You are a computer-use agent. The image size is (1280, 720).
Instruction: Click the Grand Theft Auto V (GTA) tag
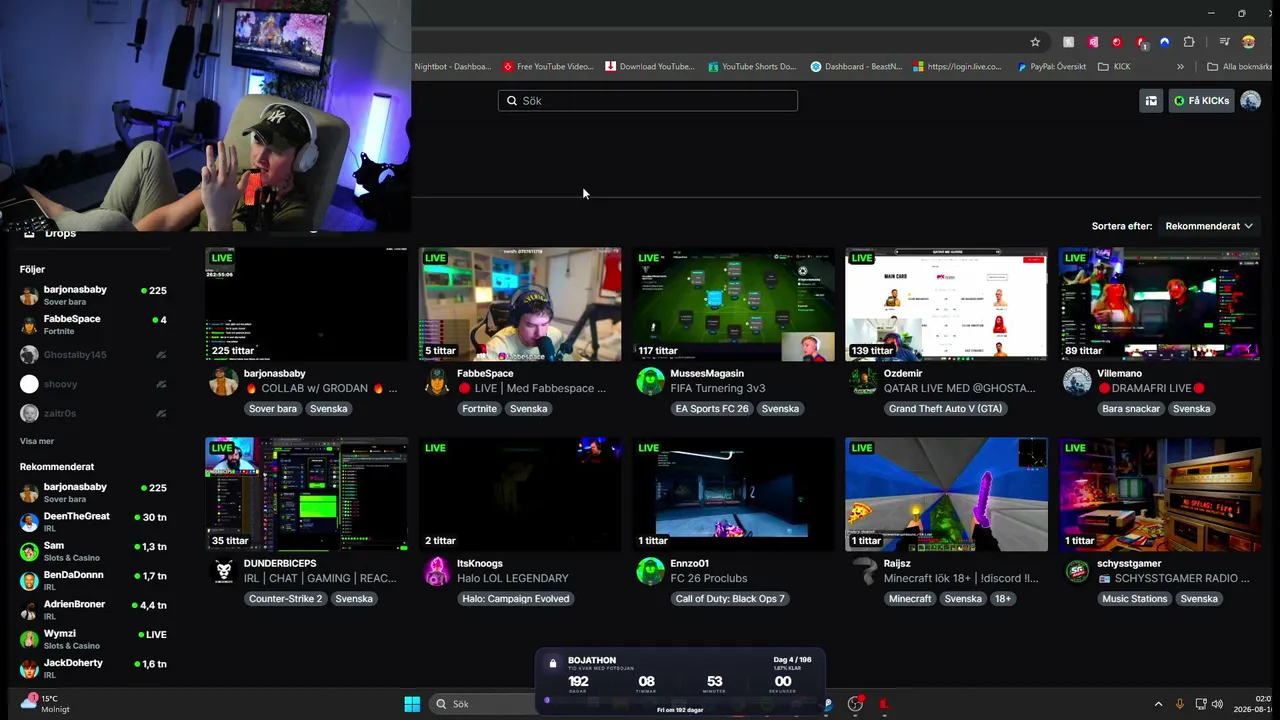pyautogui.click(x=945, y=409)
